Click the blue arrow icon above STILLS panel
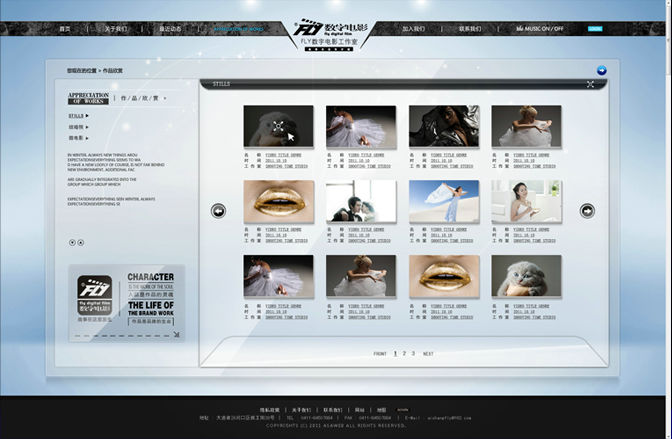The height and width of the screenshot is (439, 672). [x=601, y=70]
